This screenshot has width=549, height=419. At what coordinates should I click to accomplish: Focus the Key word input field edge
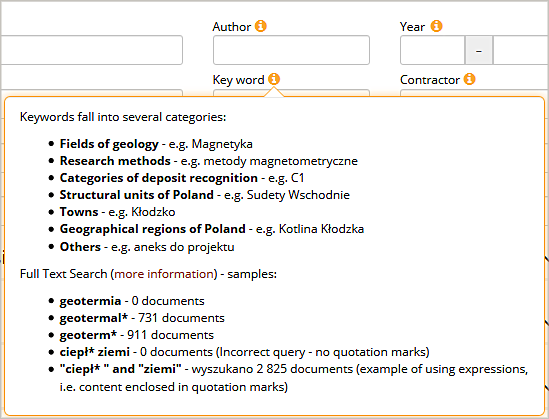[291, 93]
